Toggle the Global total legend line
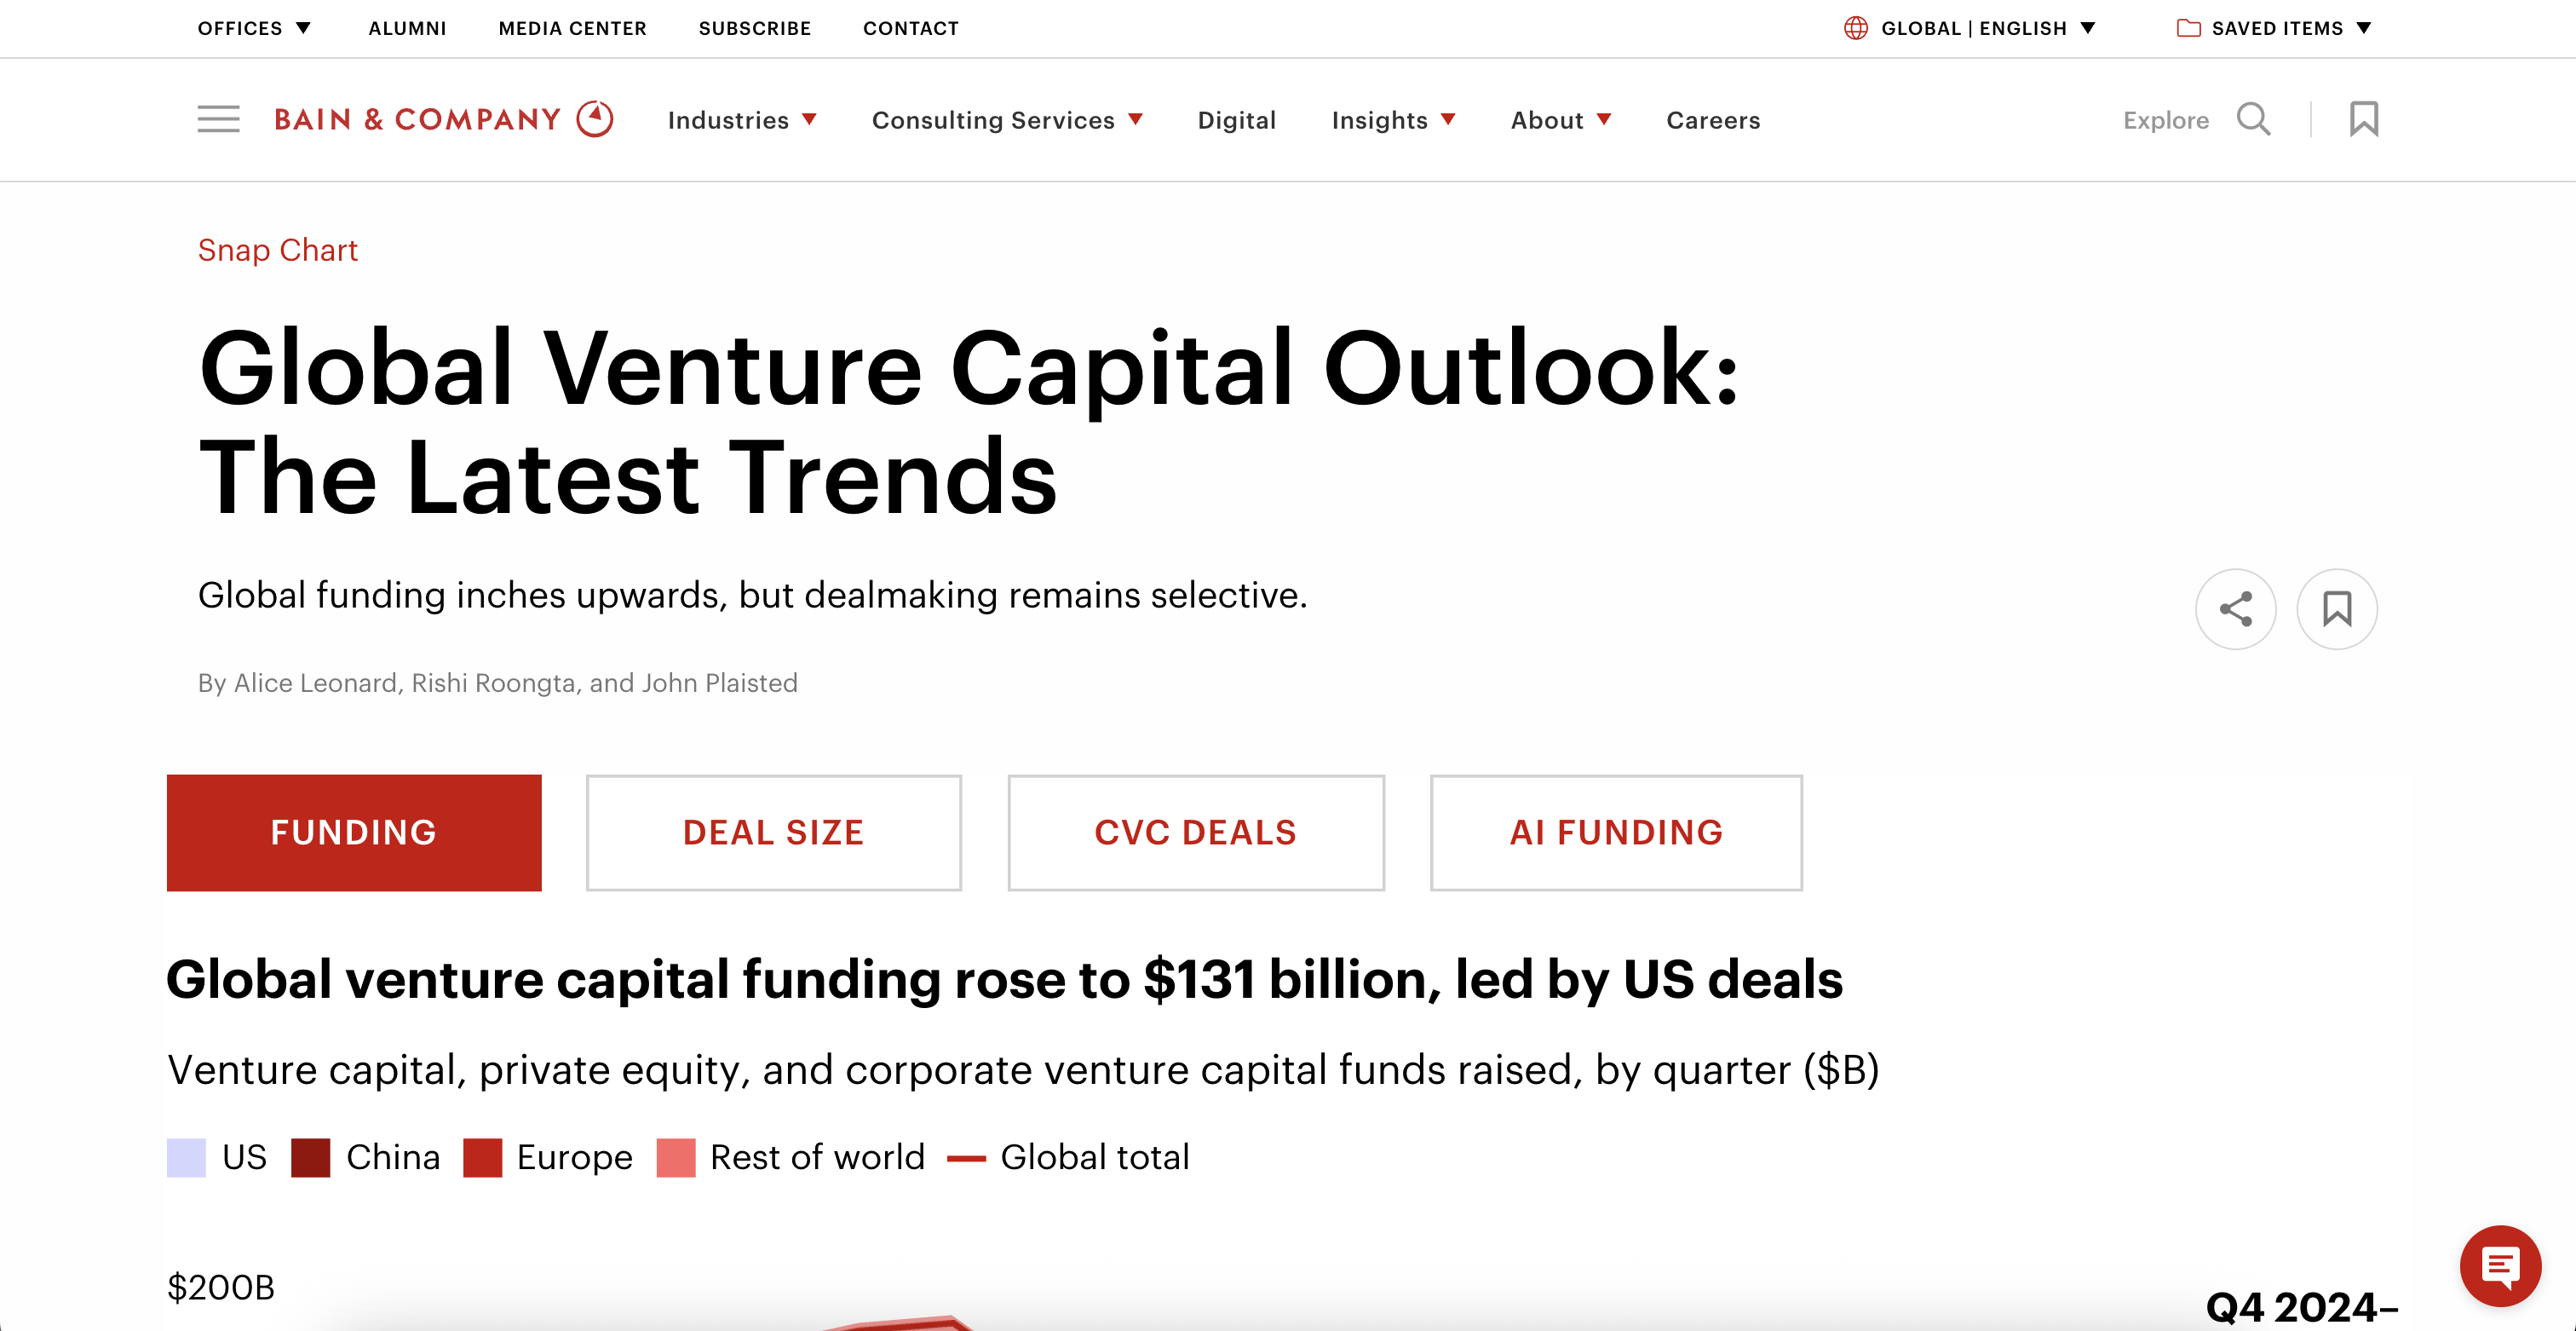This screenshot has width=2576, height=1331. click(x=966, y=1158)
